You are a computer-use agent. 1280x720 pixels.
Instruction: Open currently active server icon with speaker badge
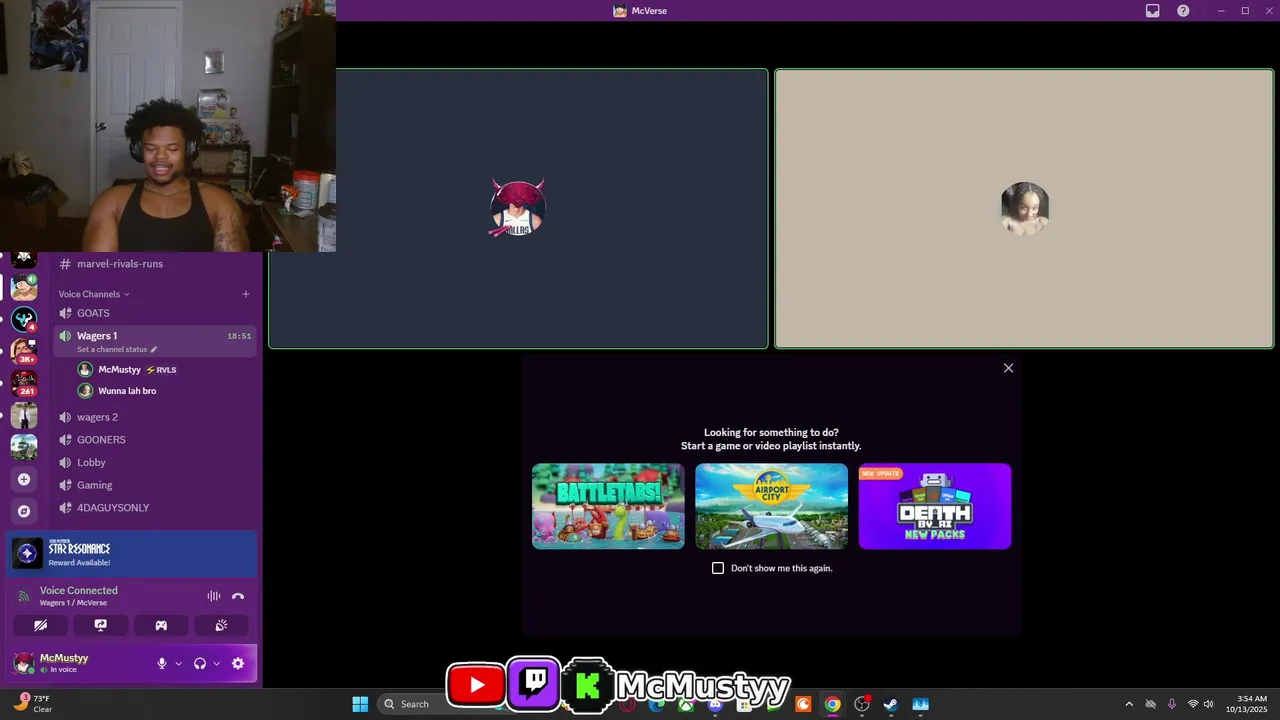click(24, 287)
